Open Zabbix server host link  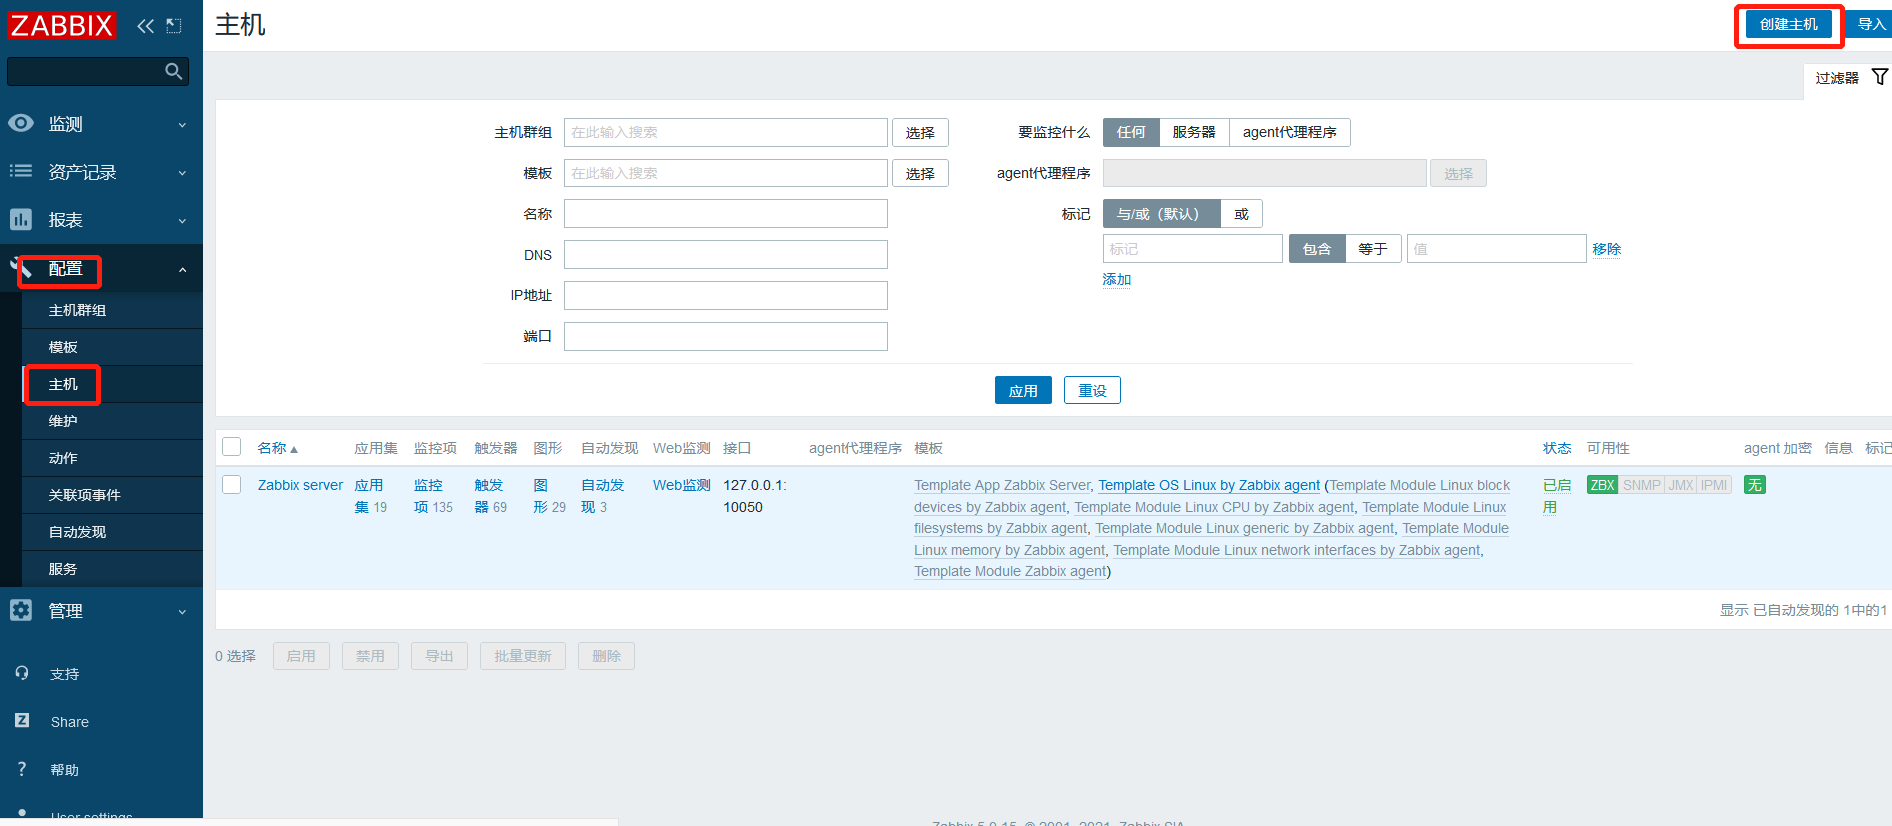coord(300,485)
